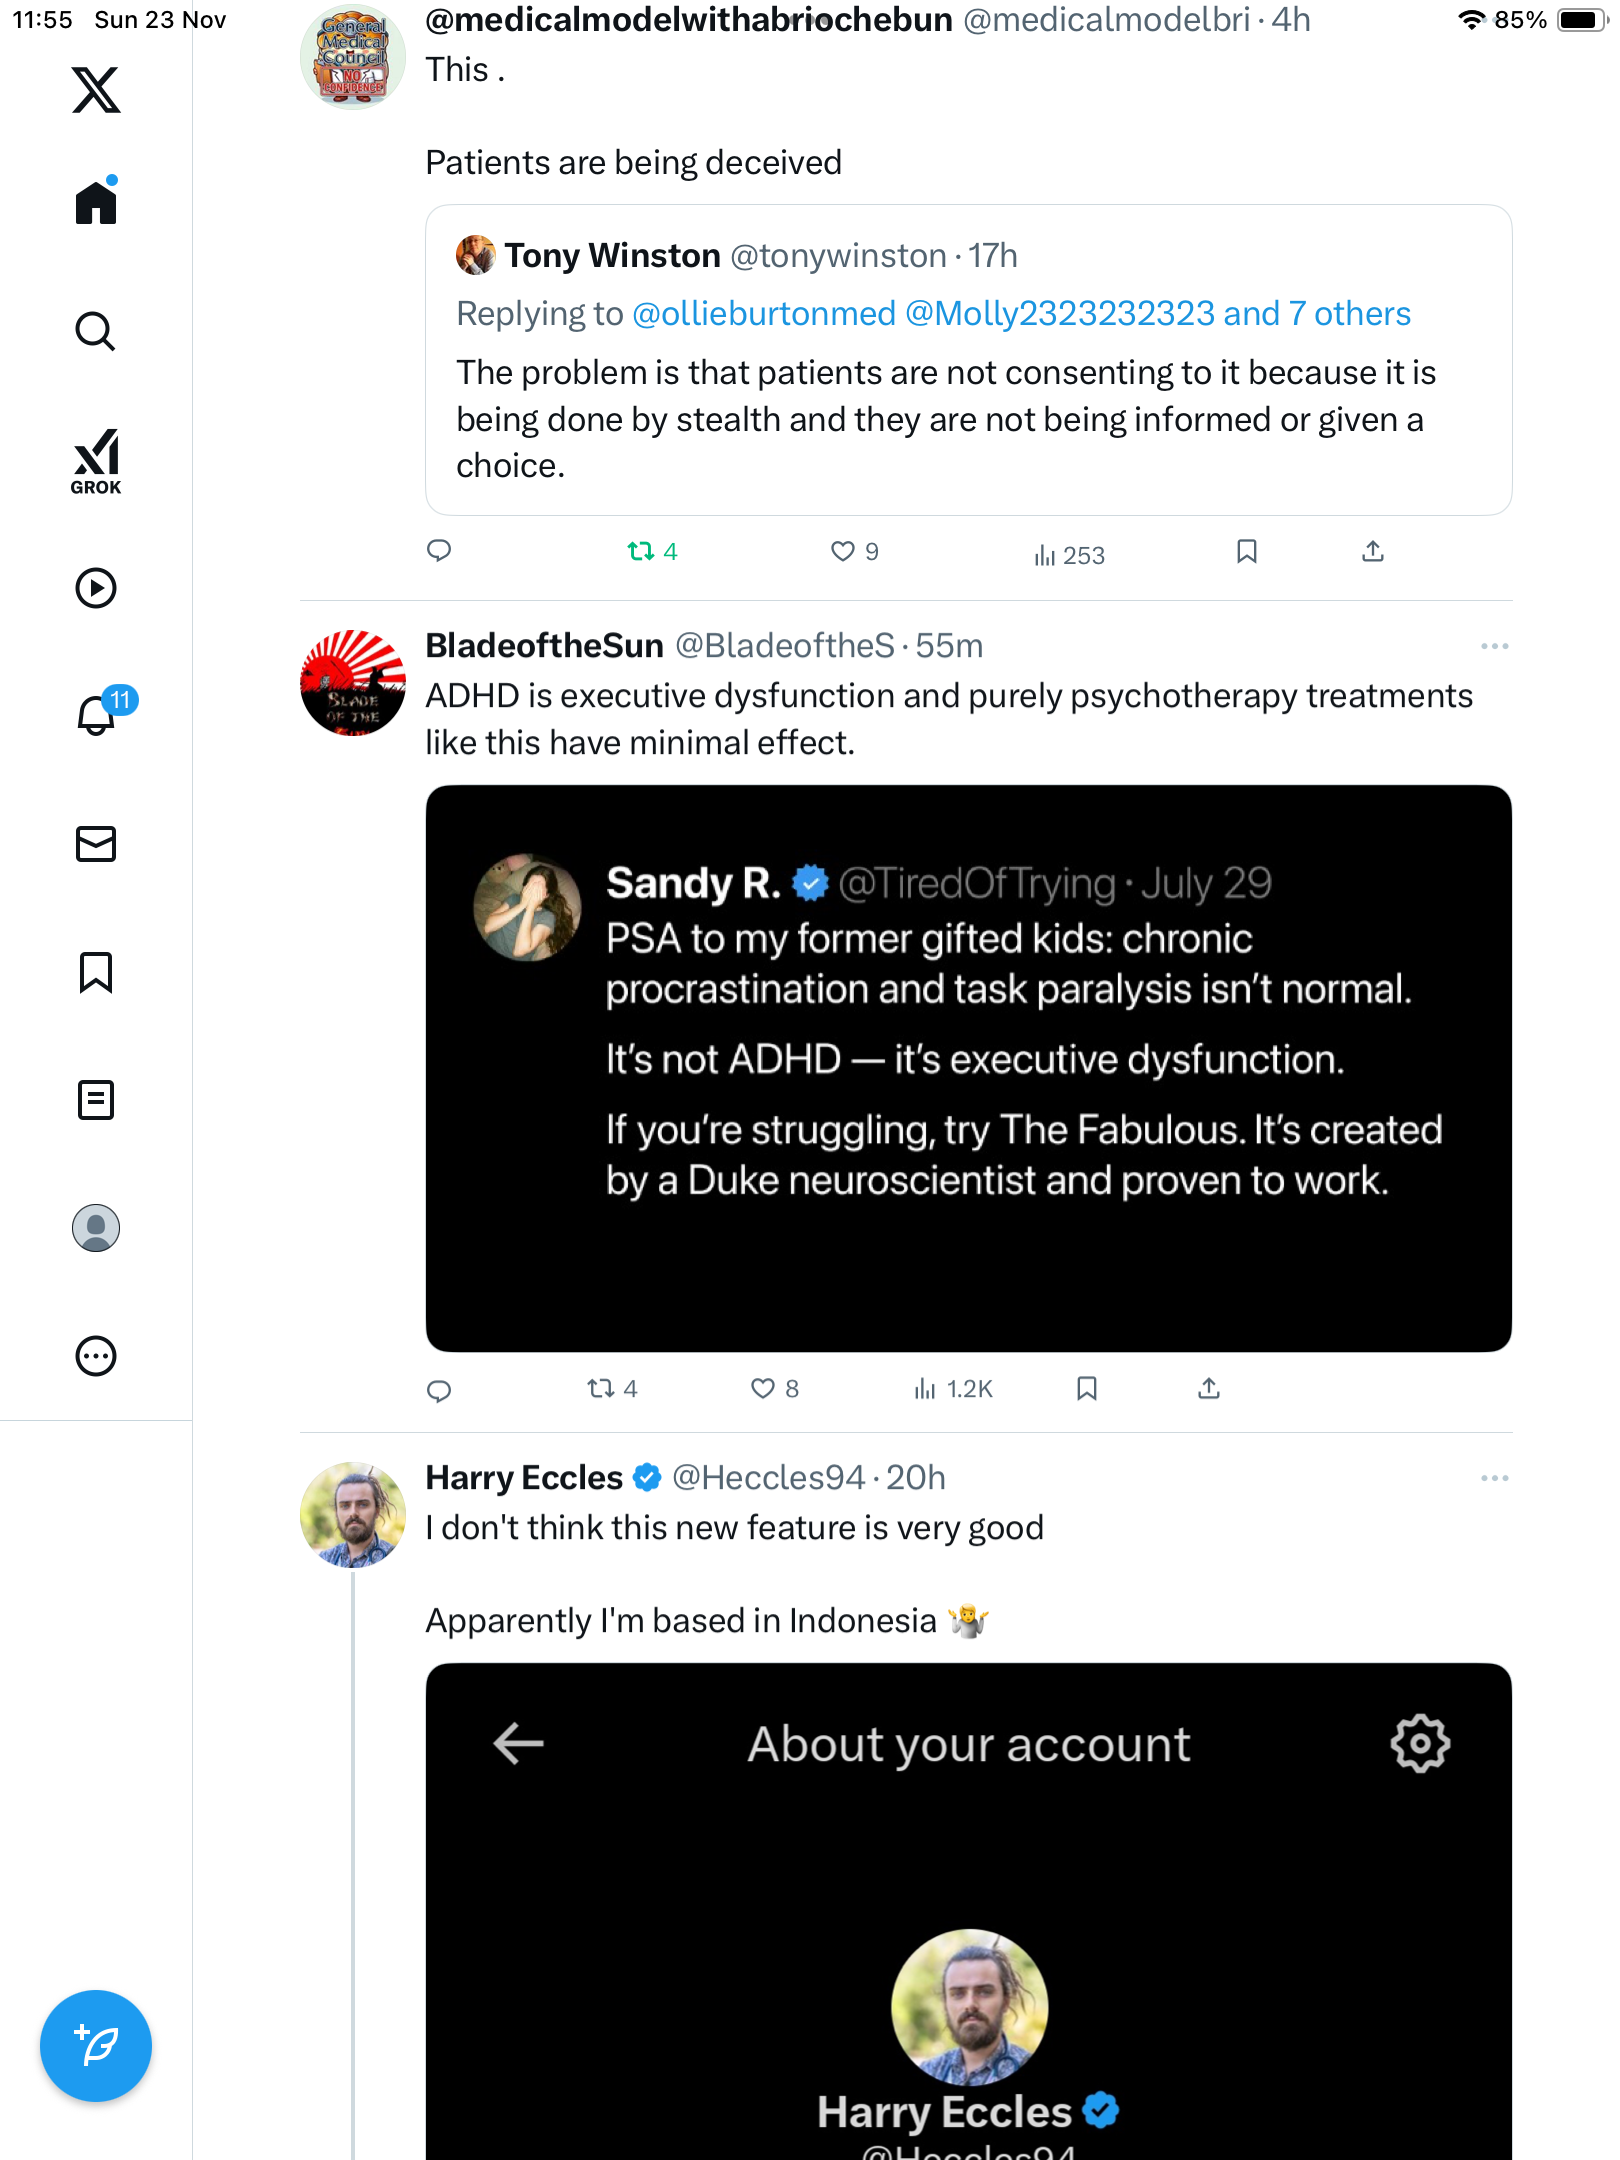
Task: Open Bookmarks from the sidebar
Action: point(96,972)
